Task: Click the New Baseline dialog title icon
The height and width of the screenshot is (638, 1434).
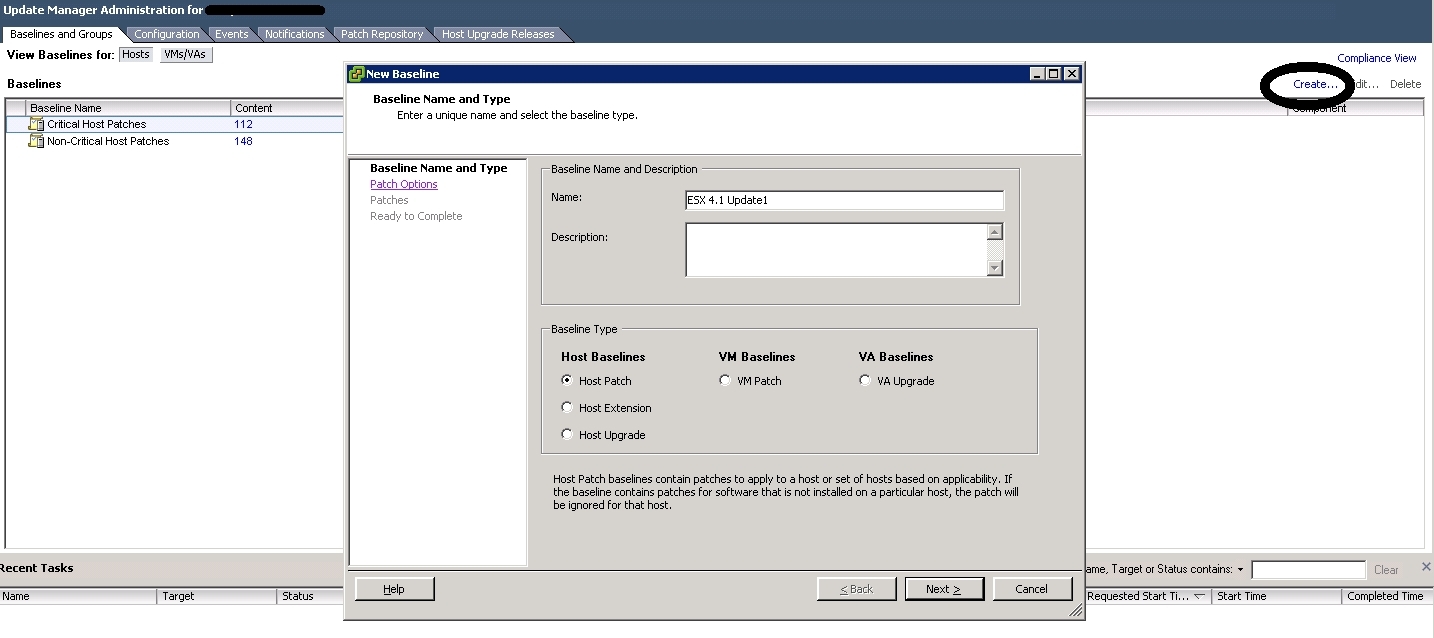Action: [355, 74]
